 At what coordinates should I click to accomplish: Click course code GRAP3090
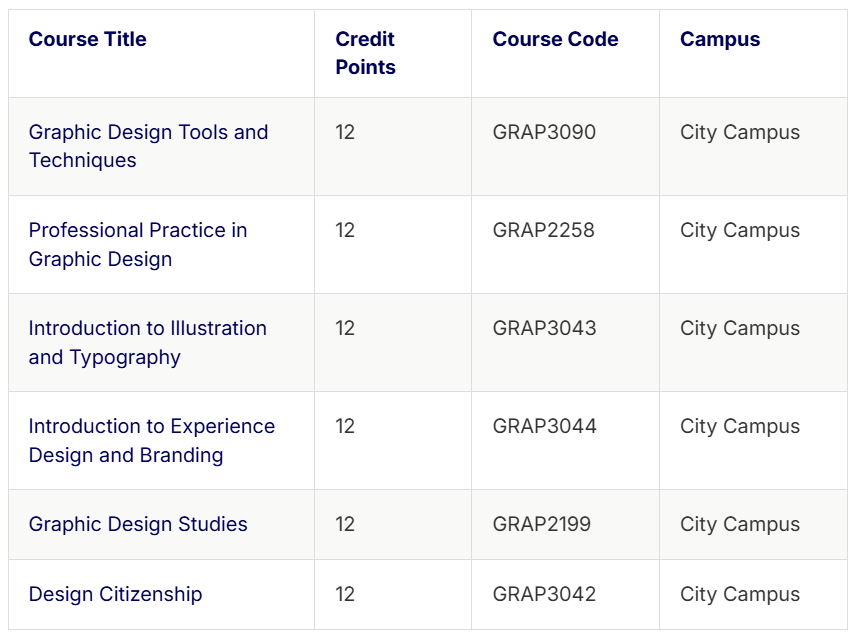point(544,132)
